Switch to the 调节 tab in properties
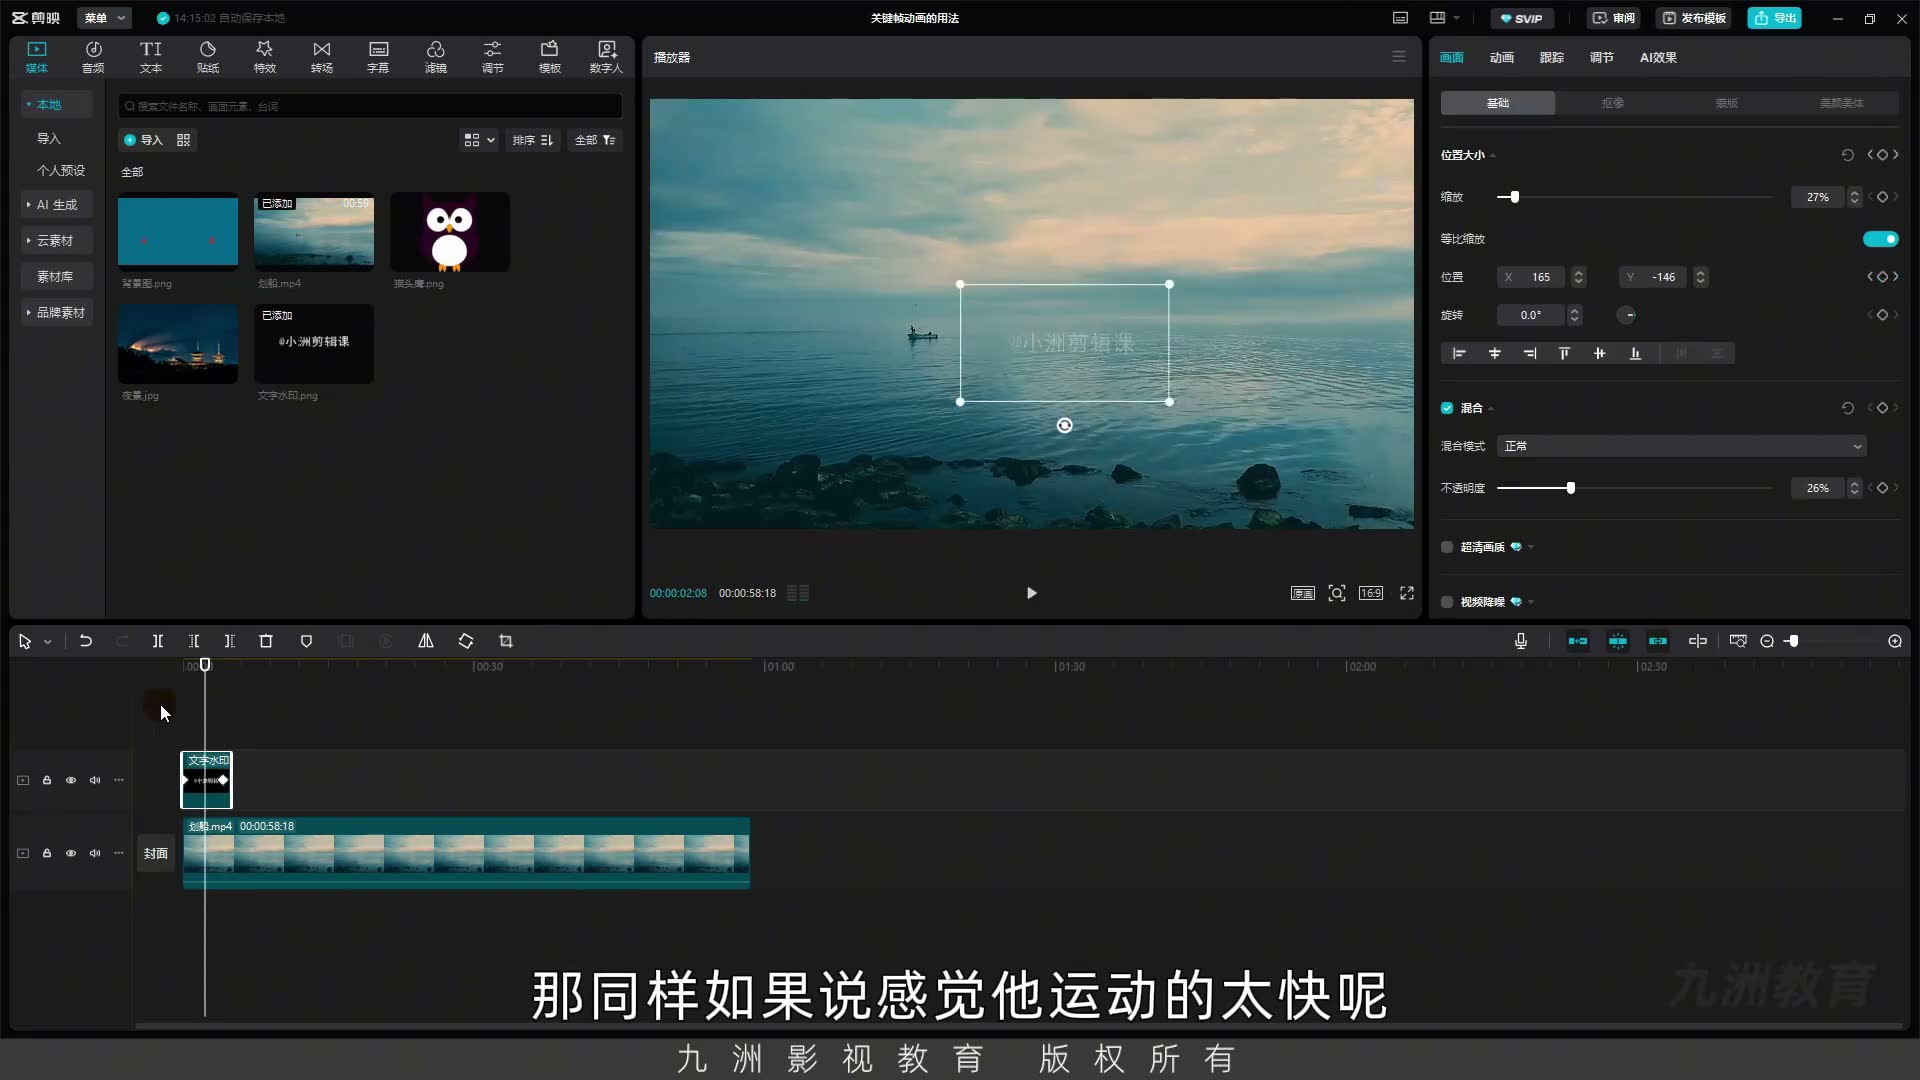 (1601, 57)
